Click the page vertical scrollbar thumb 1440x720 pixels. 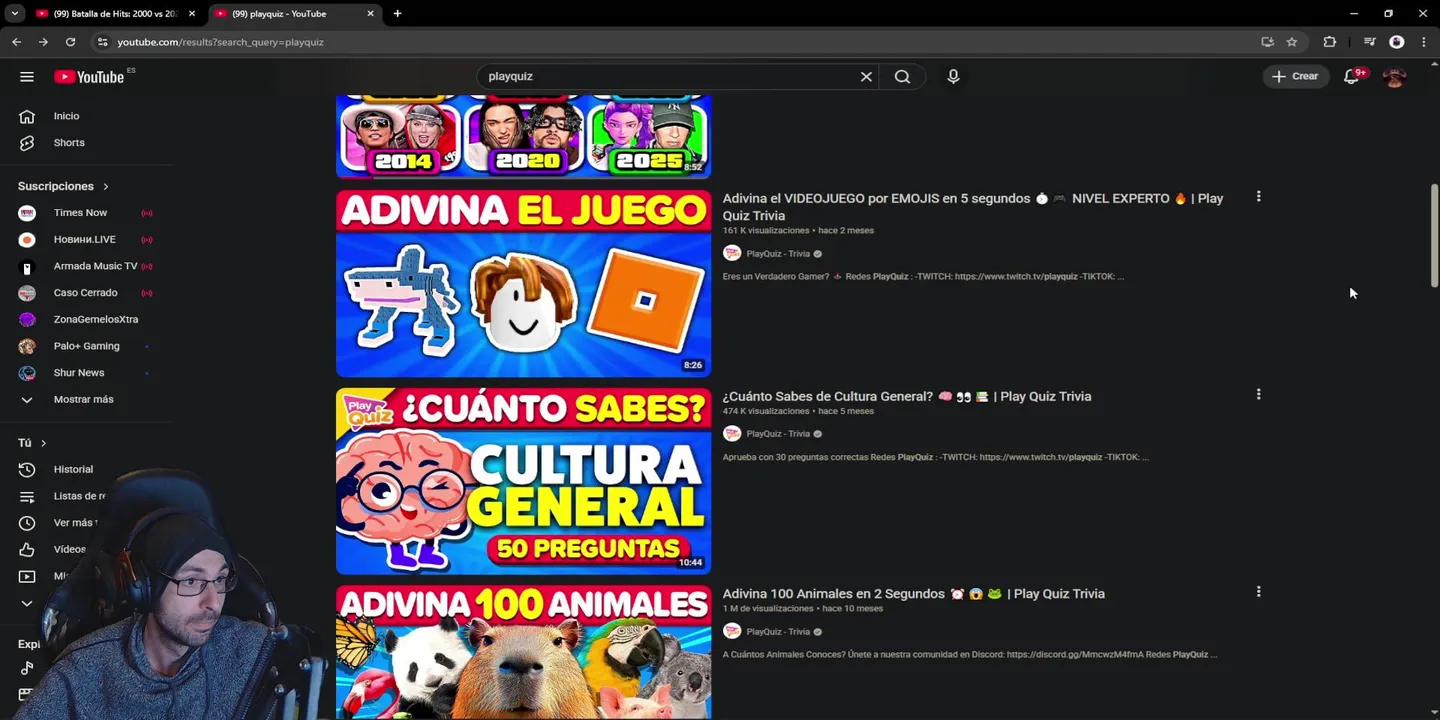tap(1435, 235)
